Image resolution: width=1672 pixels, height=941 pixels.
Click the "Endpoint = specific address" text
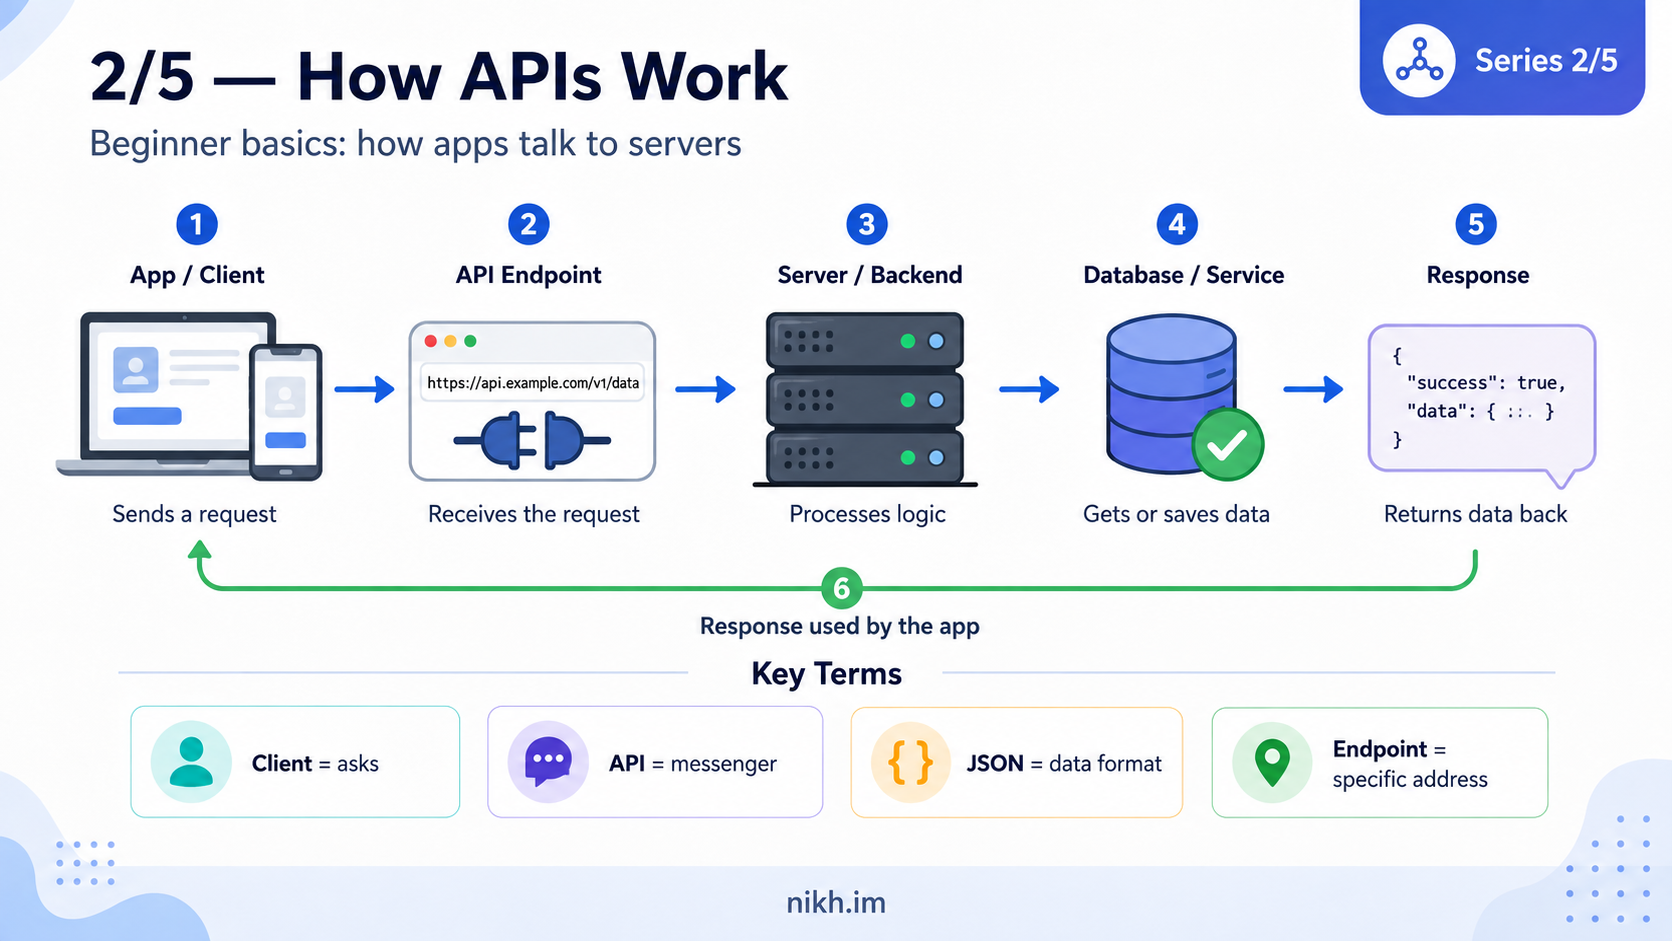1410,764
